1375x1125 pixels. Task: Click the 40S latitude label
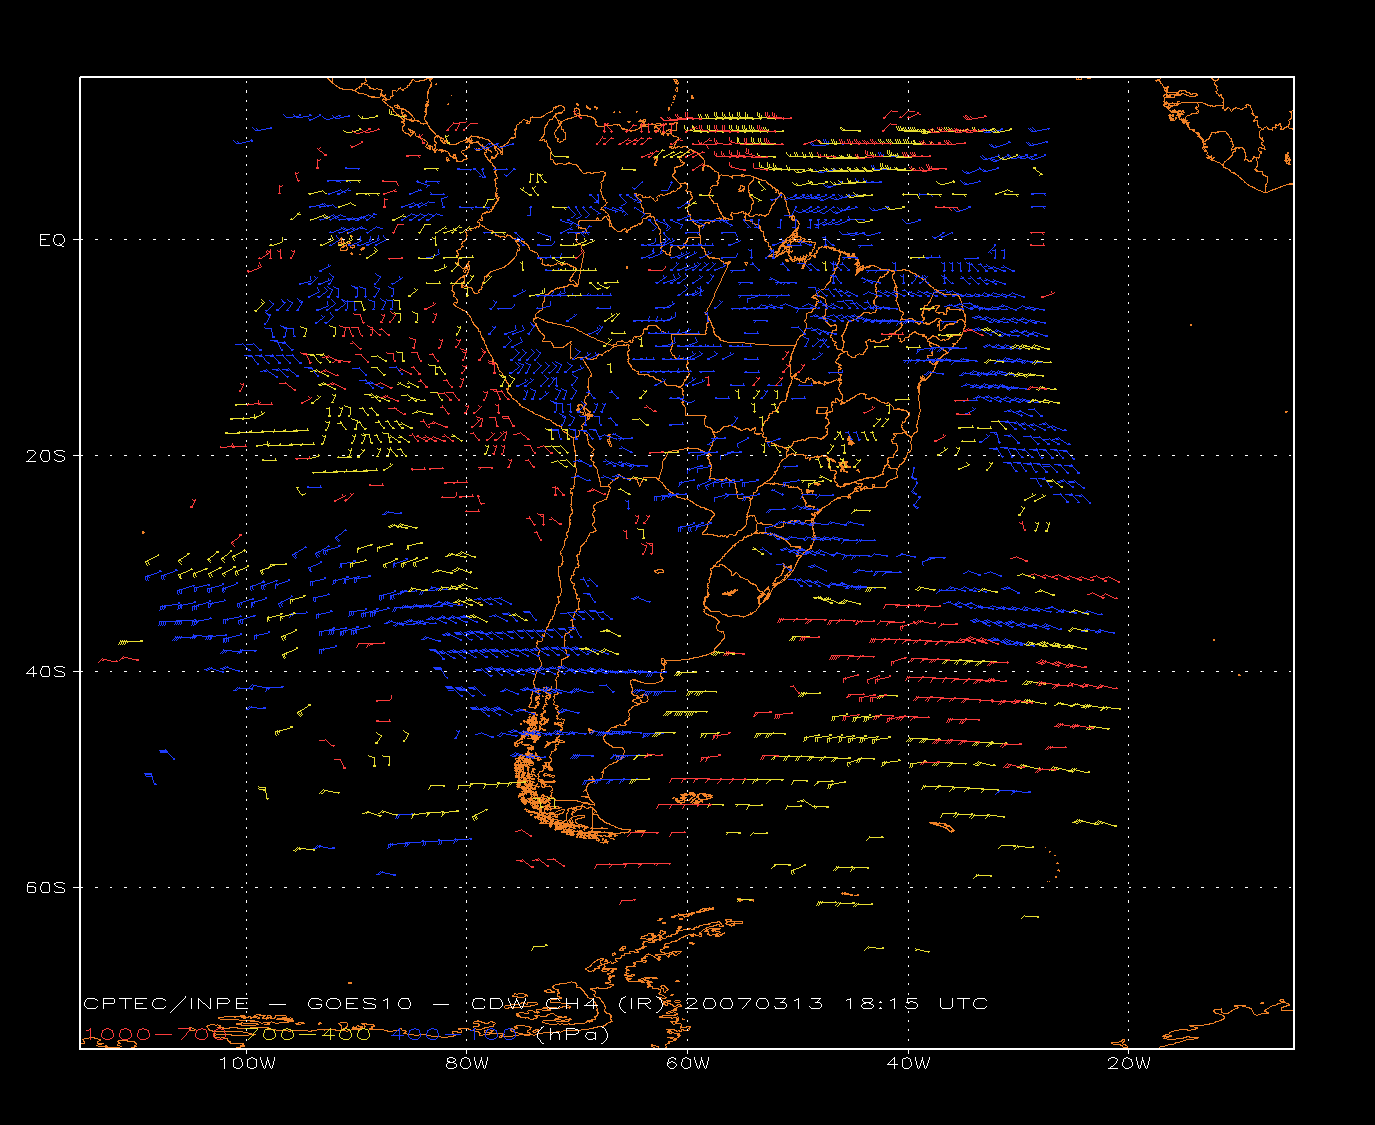coord(45,672)
